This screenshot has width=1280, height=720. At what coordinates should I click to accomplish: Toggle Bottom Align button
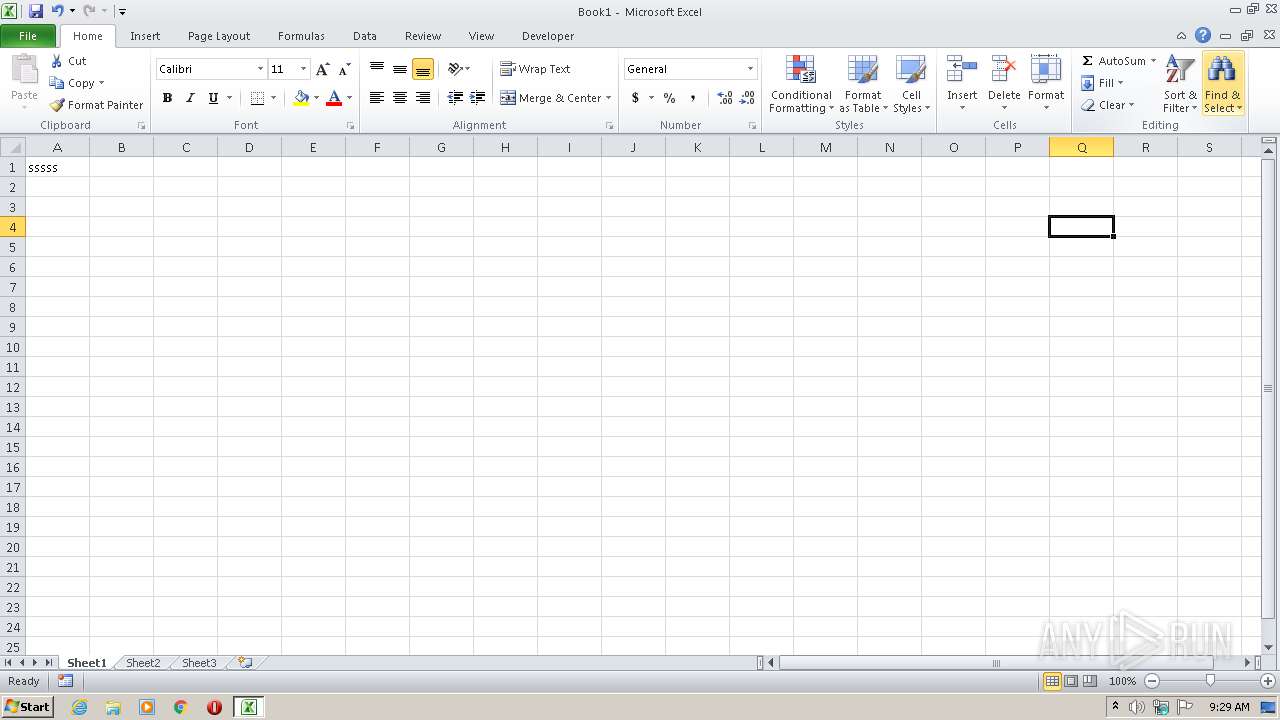tap(423, 69)
